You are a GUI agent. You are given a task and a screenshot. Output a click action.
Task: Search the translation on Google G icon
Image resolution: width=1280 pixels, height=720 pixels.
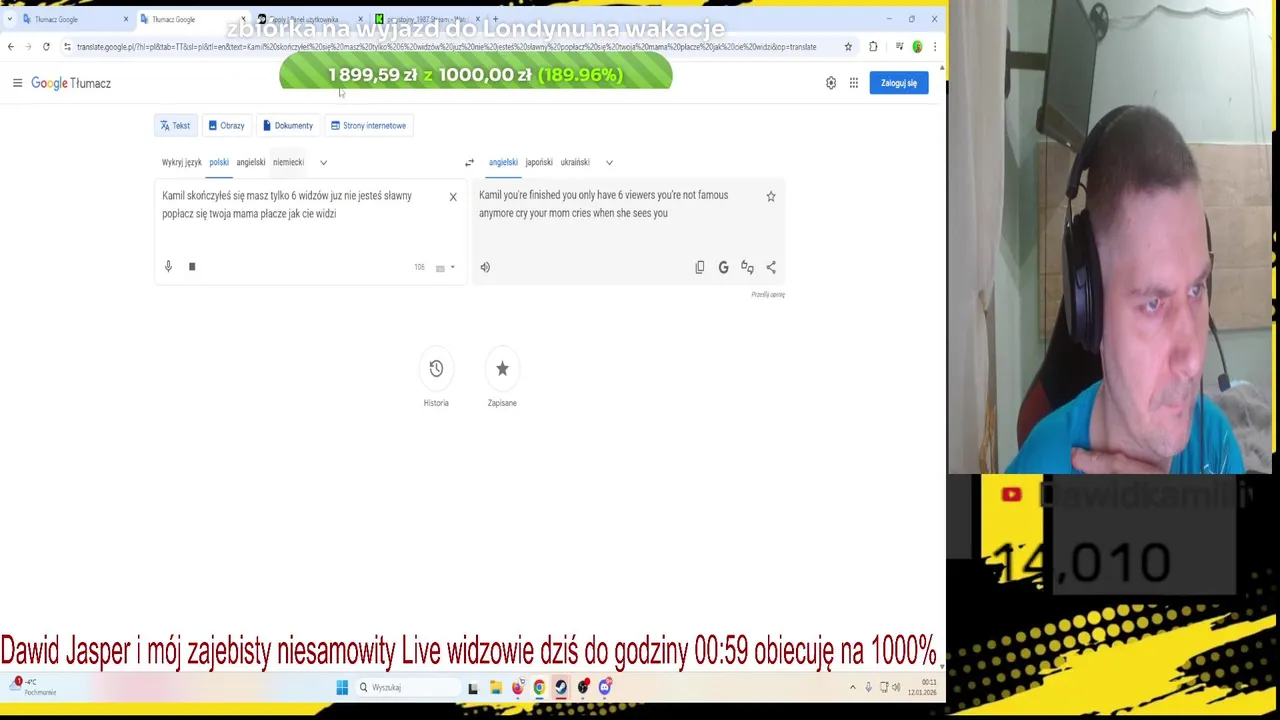[723, 267]
